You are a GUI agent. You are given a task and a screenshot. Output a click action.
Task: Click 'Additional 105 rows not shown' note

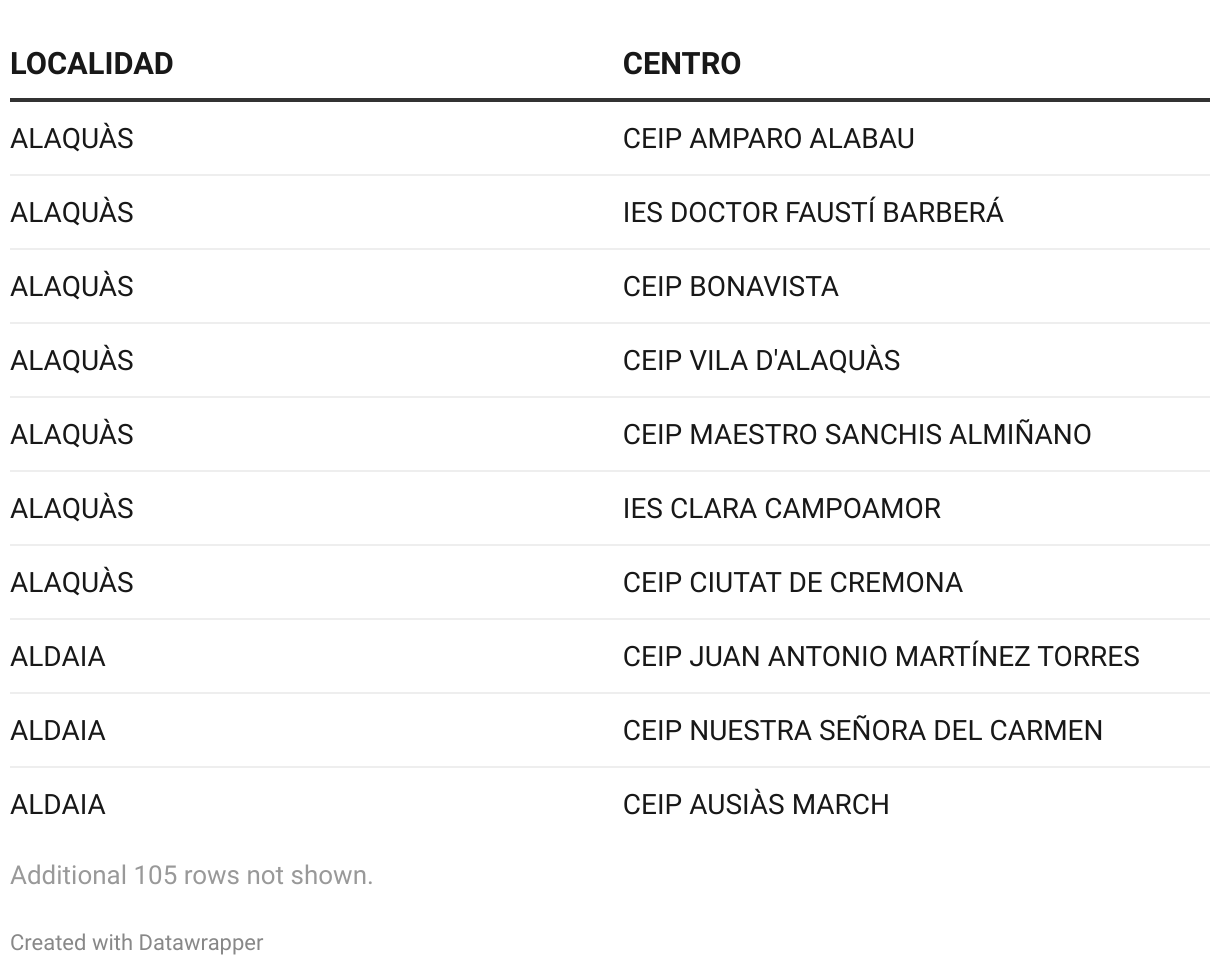(x=191, y=875)
